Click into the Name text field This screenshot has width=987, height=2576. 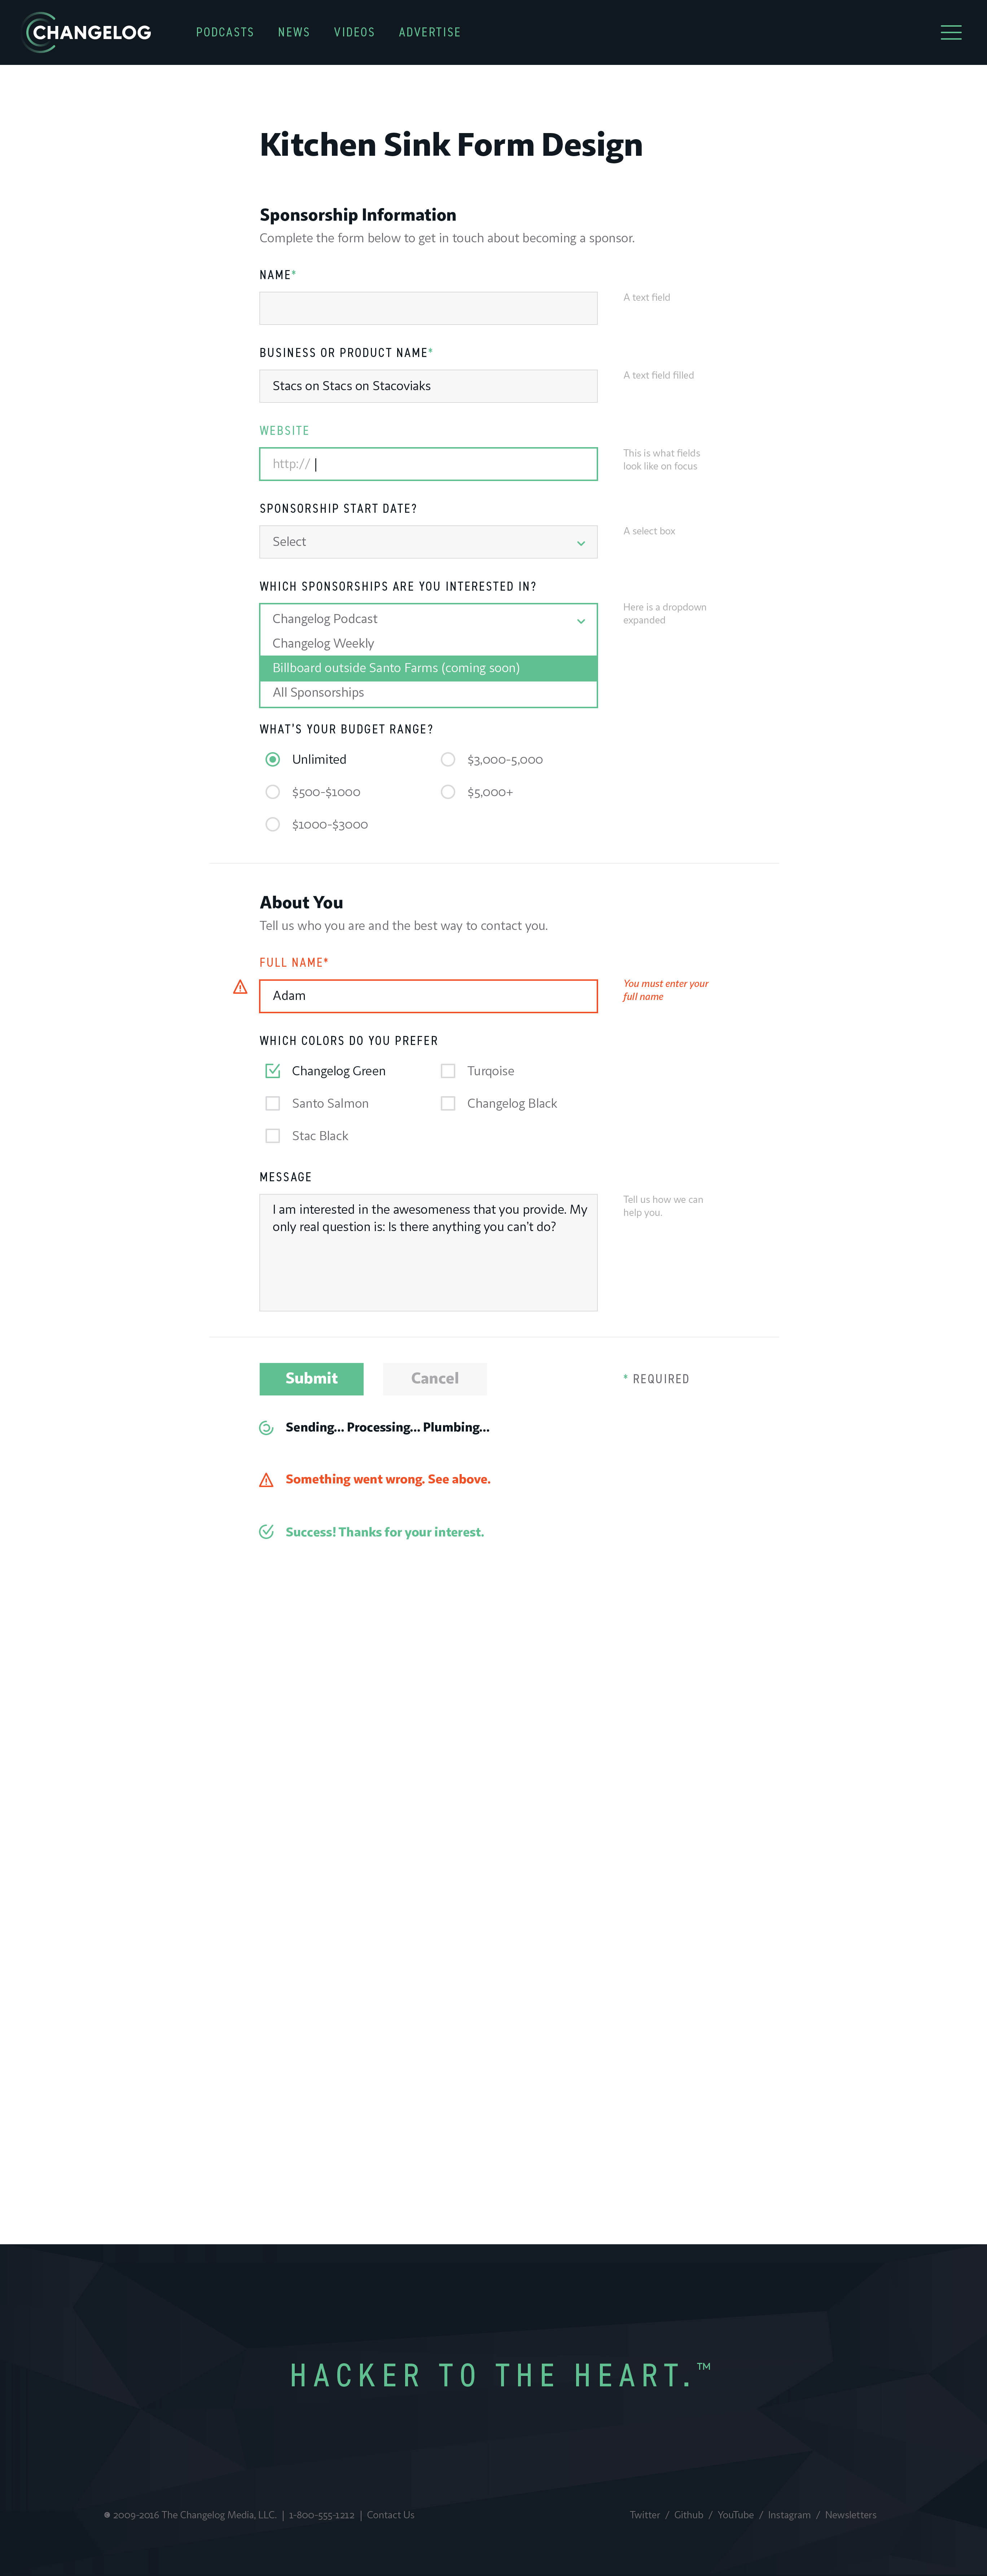pos(428,308)
